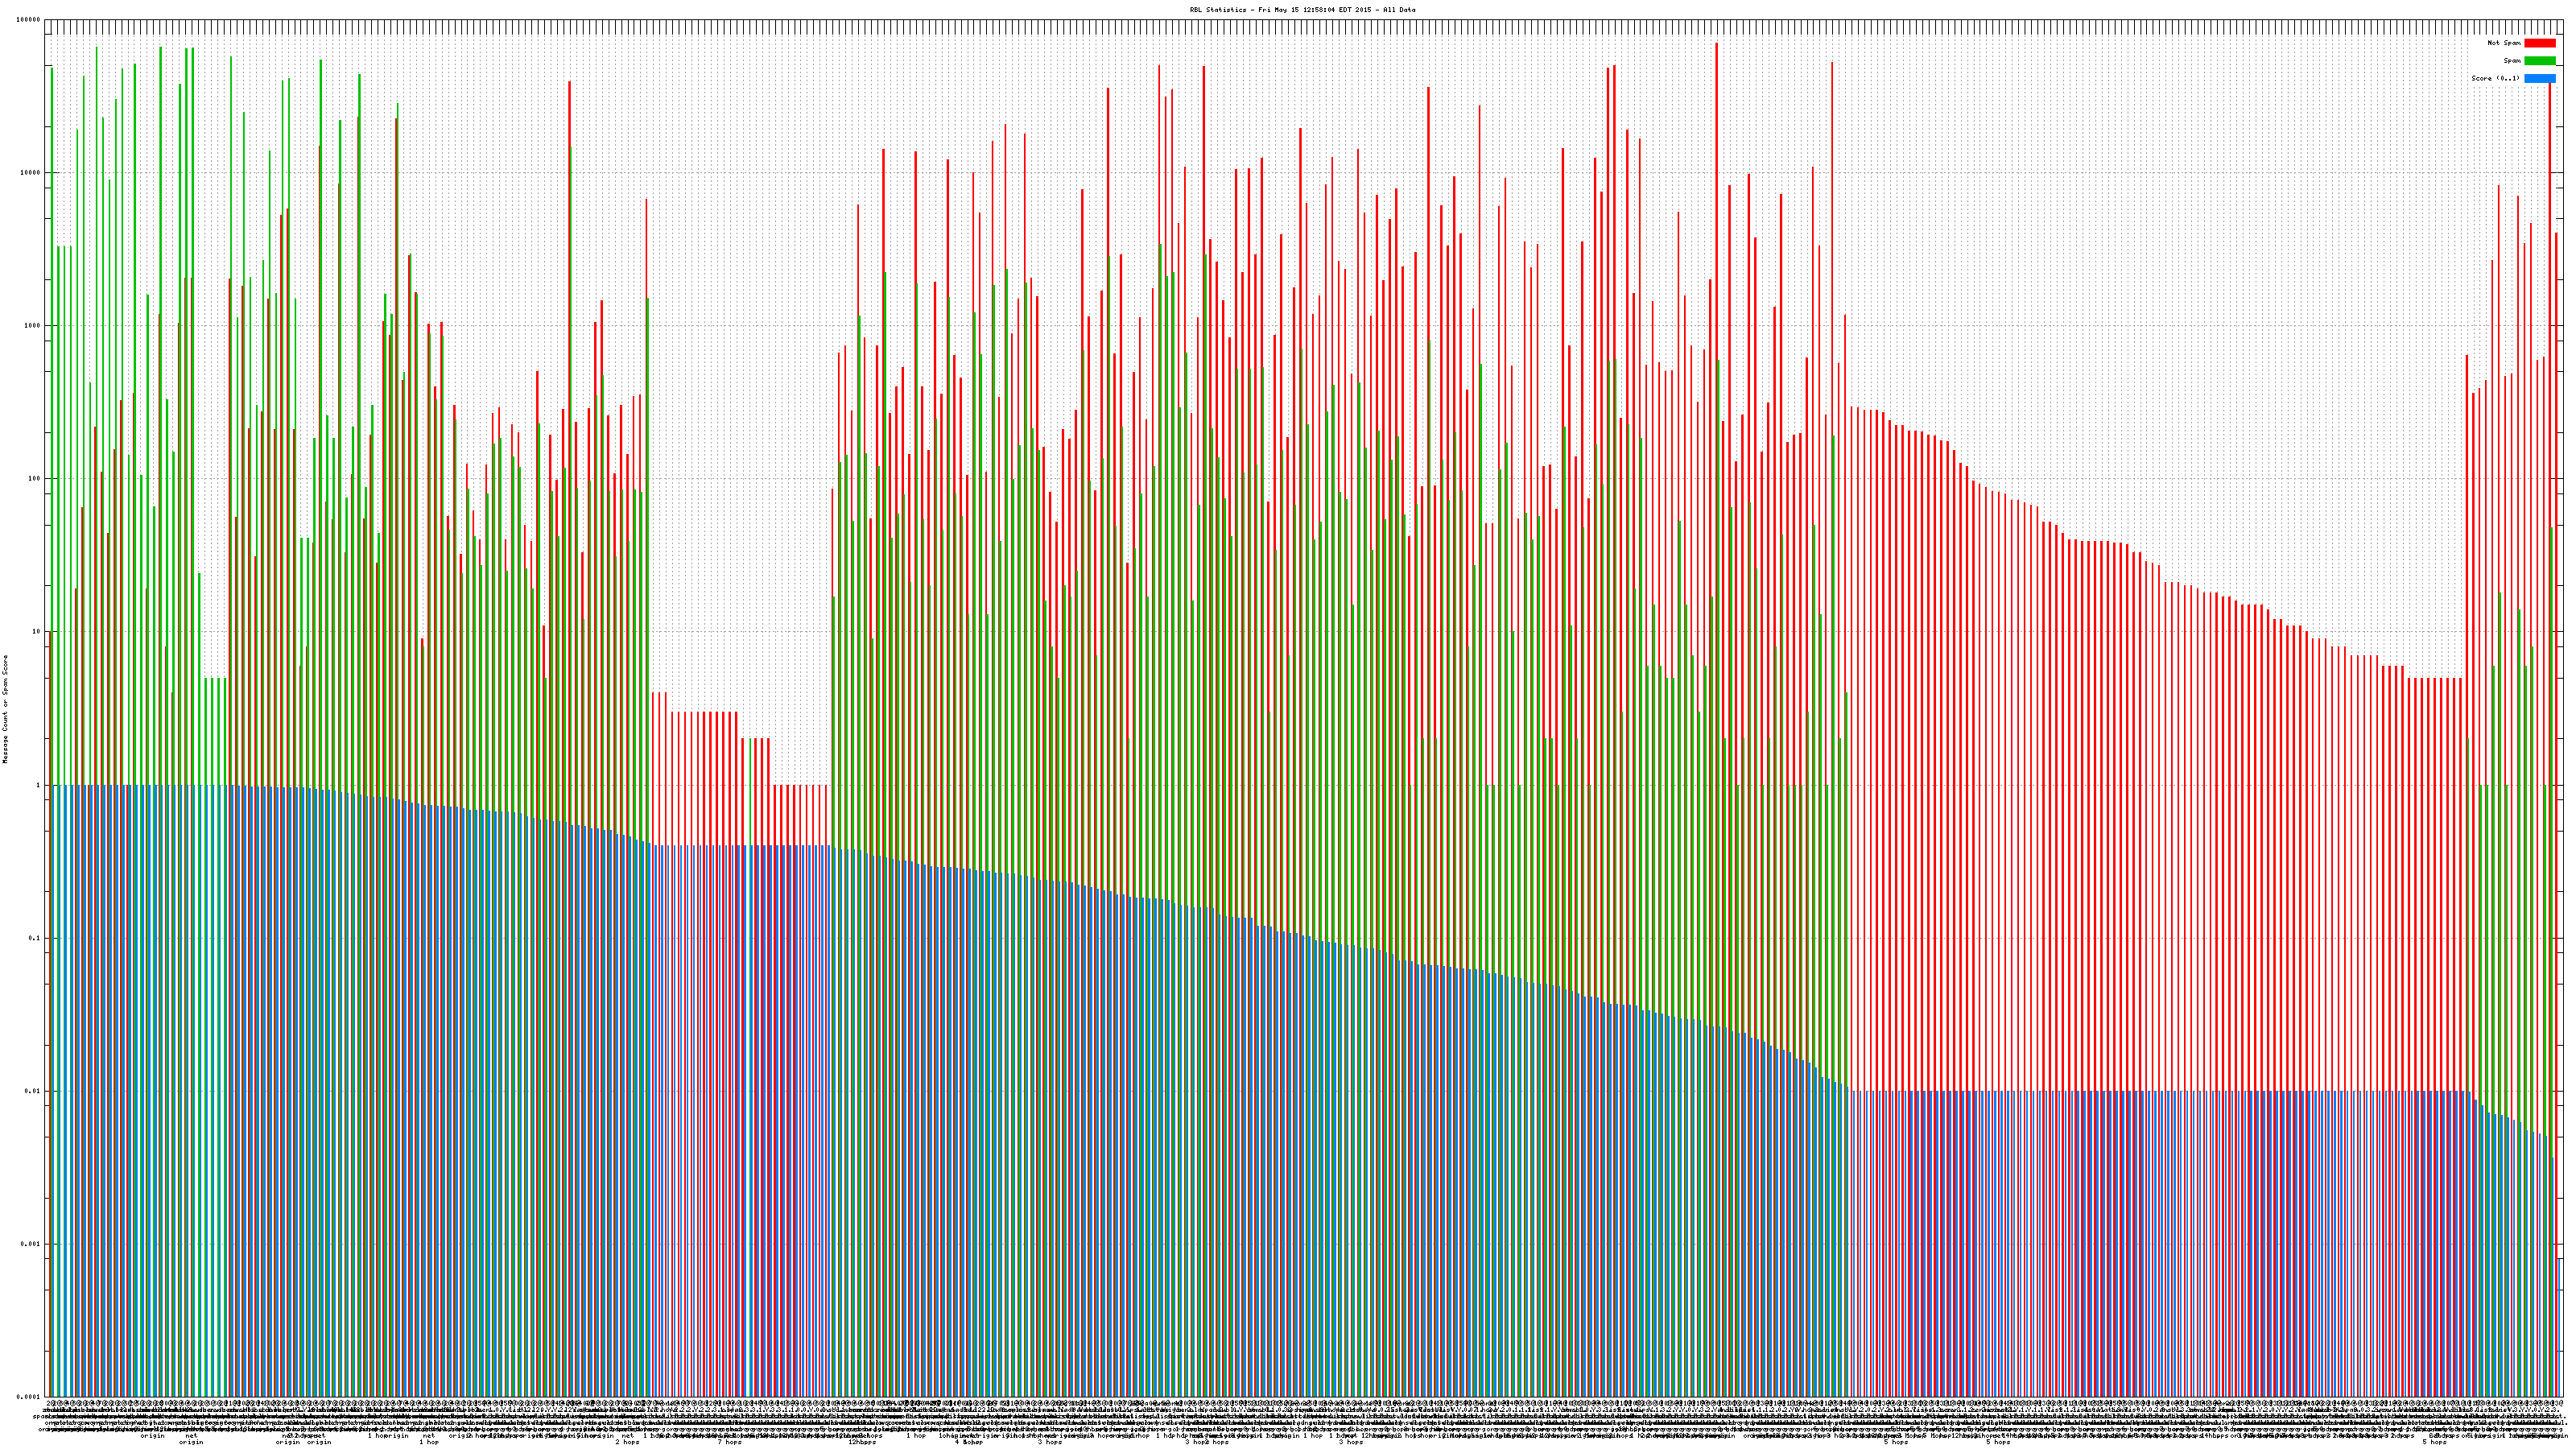Click the 0.1 y-axis tick label
Screen dimensions: 2576x1449
[x=35, y=938]
